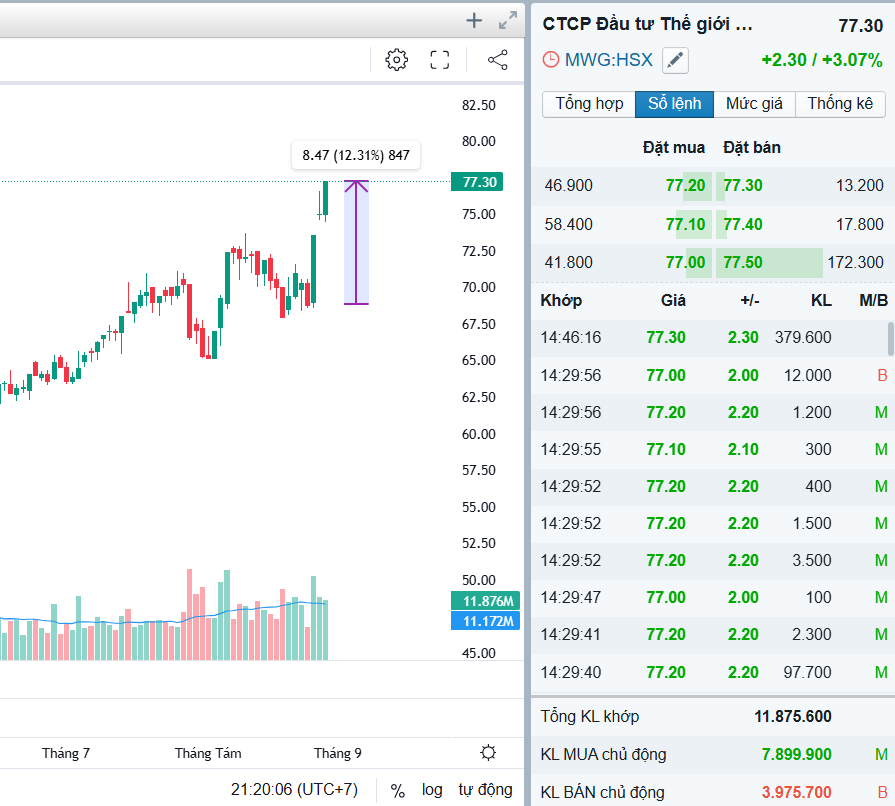Open chart settings gear icon
Image resolution: width=895 pixels, height=806 pixels.
[x=397, y=60]
